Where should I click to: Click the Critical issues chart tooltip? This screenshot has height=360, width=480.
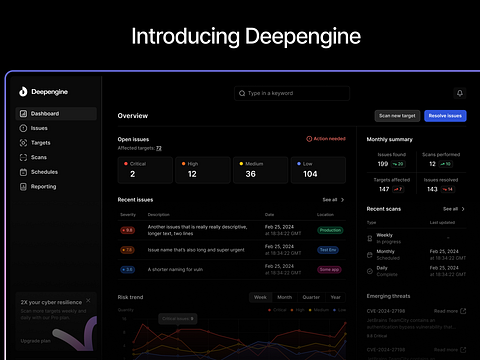point(177,319)
